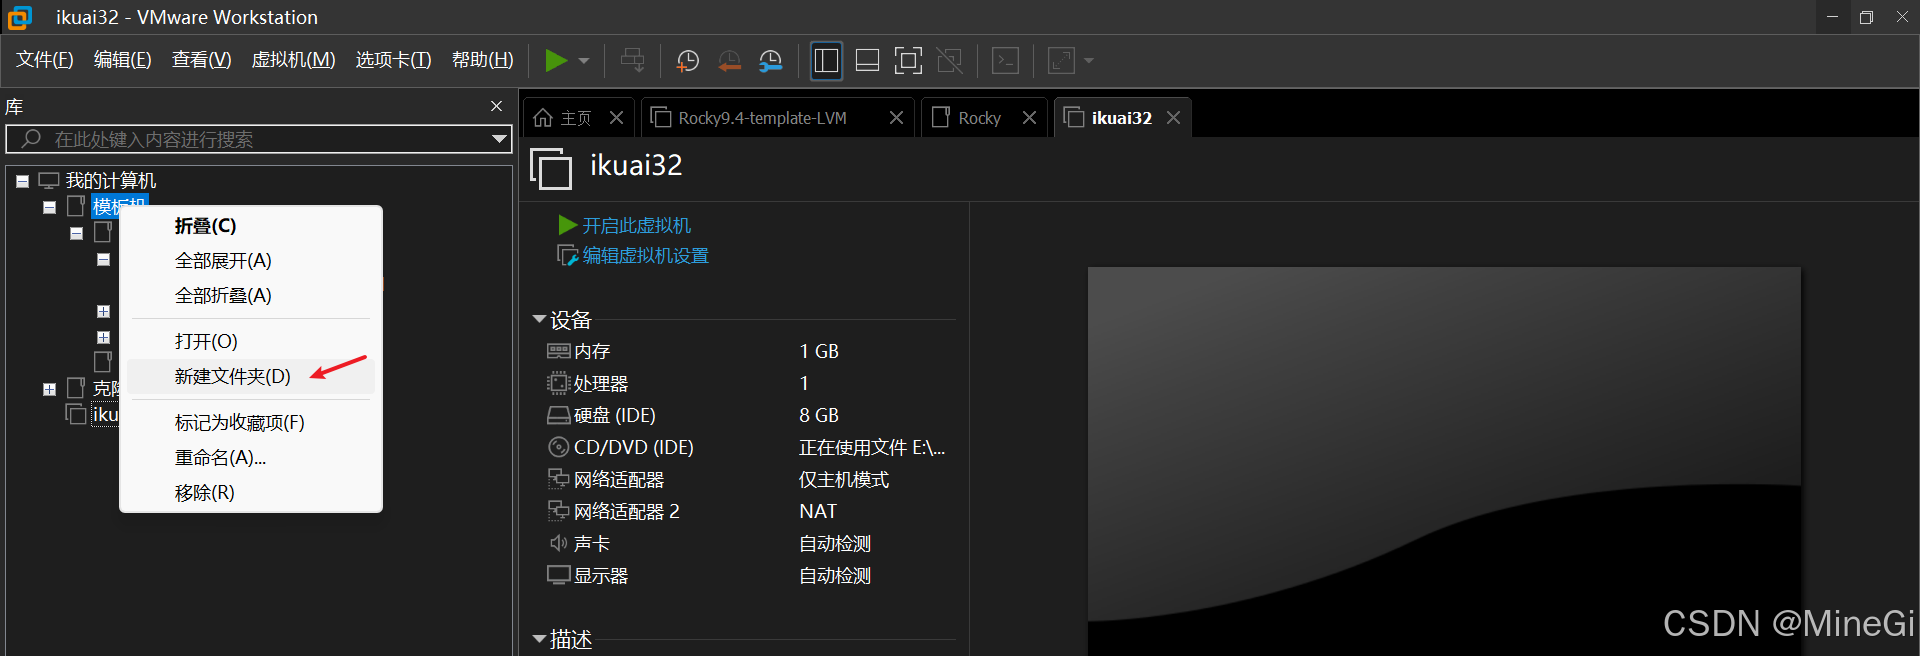Click the stretch guest display icon

pyautogui.click(x=1061, y=61)
